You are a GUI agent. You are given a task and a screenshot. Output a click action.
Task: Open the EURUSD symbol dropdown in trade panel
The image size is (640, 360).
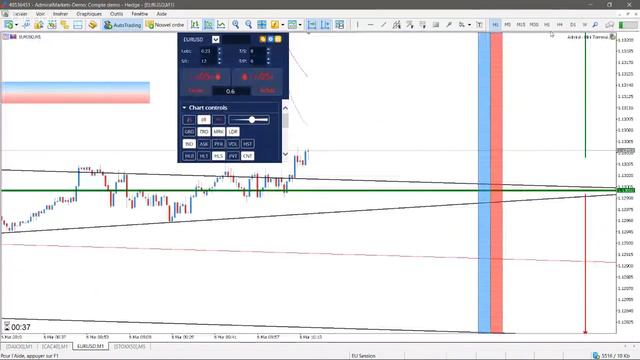[216, 40]
